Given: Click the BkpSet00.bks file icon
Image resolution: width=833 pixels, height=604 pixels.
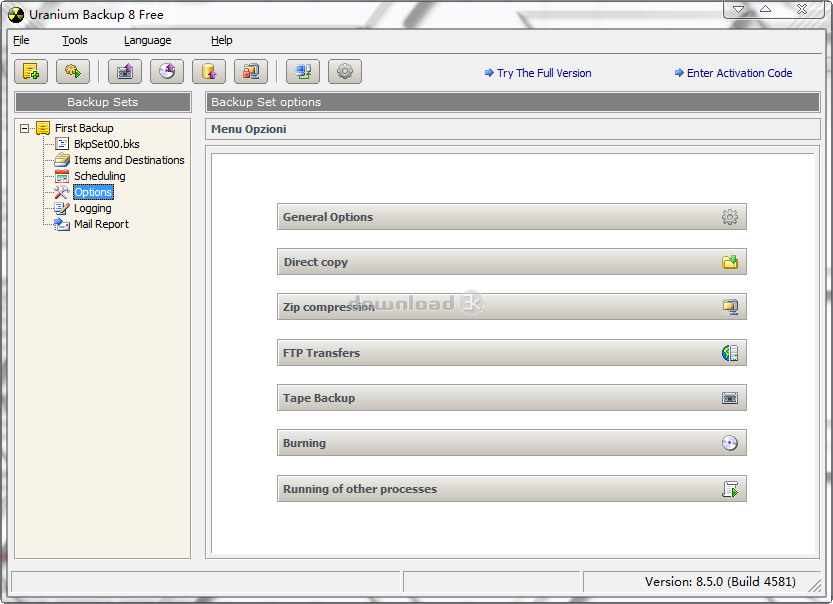Looking at the screenshot, I should [x=62, y=144].
